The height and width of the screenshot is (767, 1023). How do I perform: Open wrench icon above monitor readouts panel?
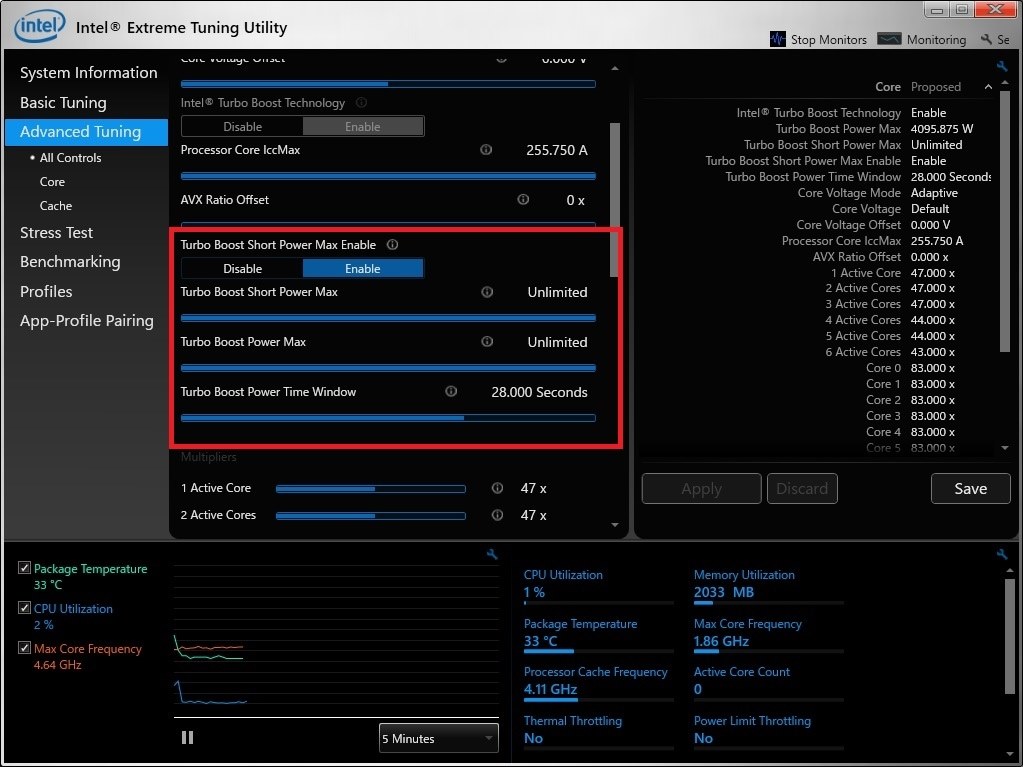1002,554
